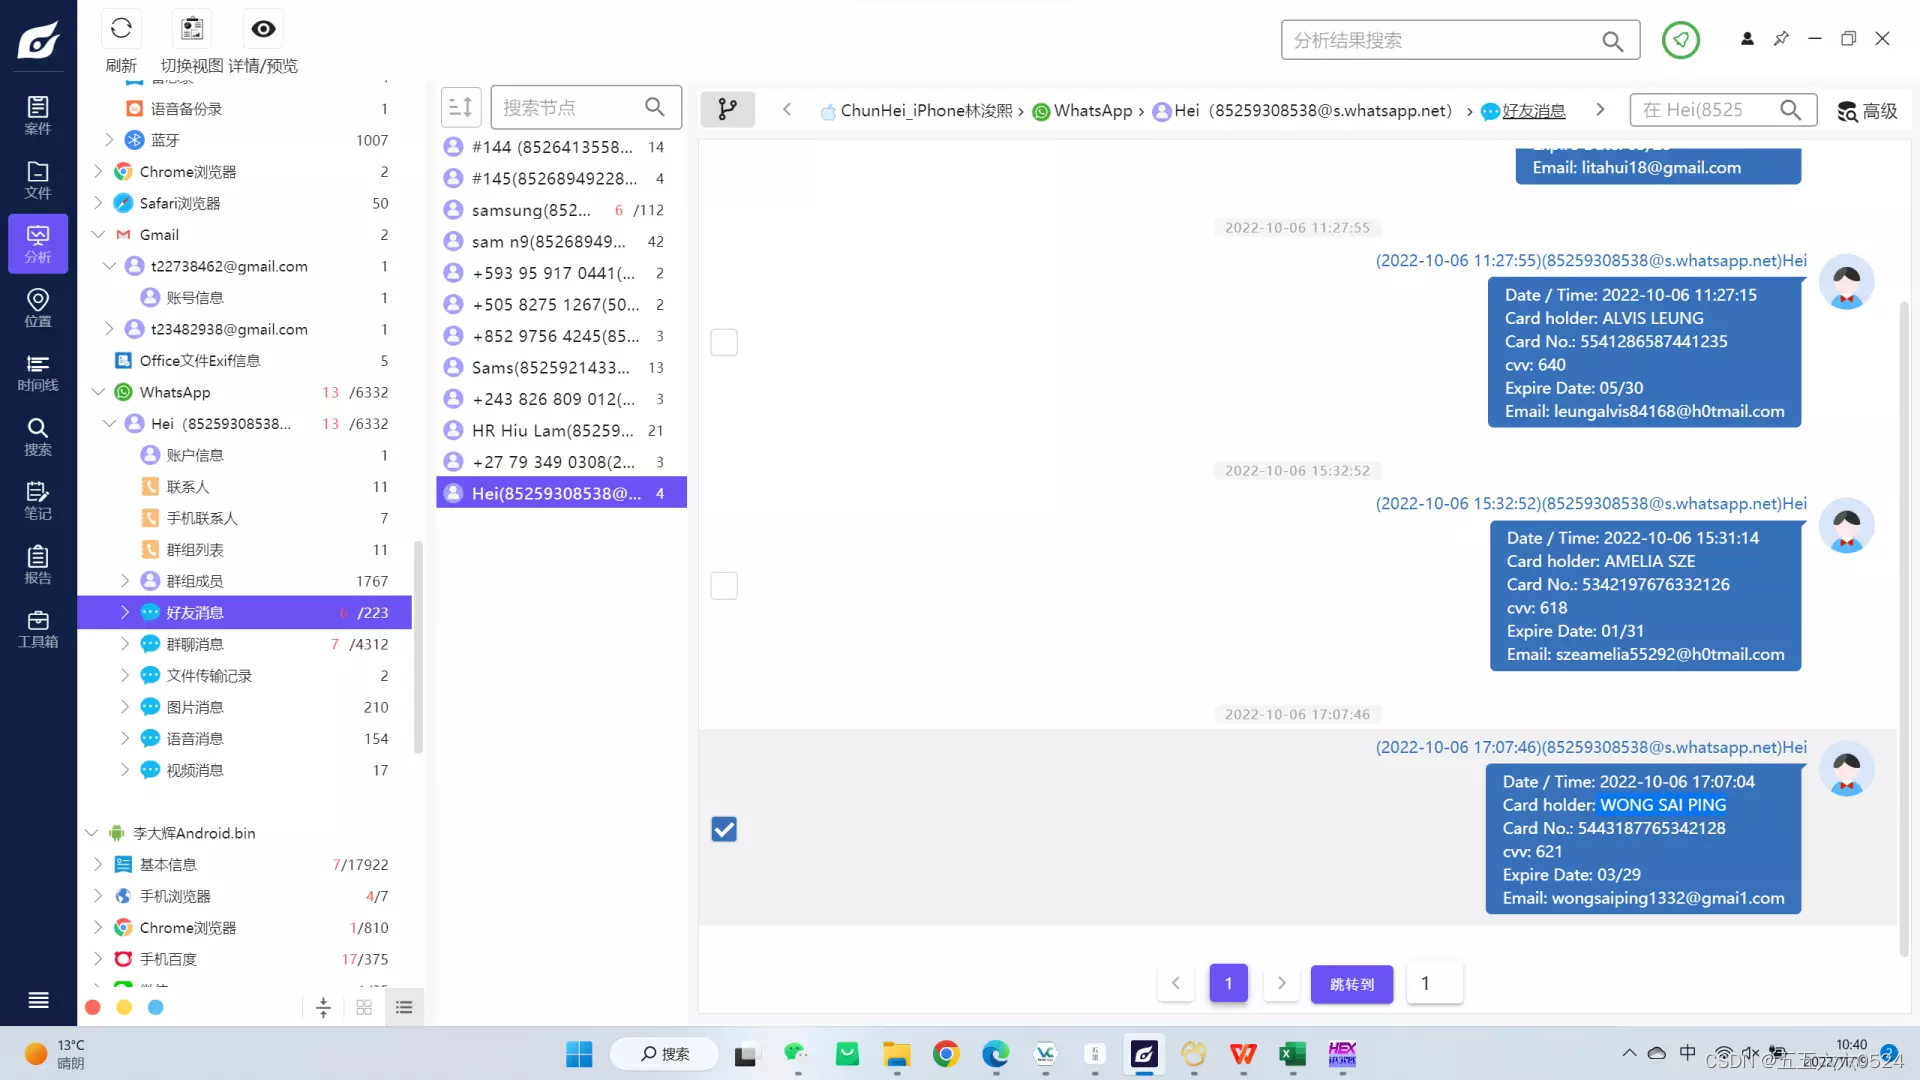The width and height of the screenshot is (1920, 1080).
Task: Click the refresh (刷新) icon
Action: (121, 29)
